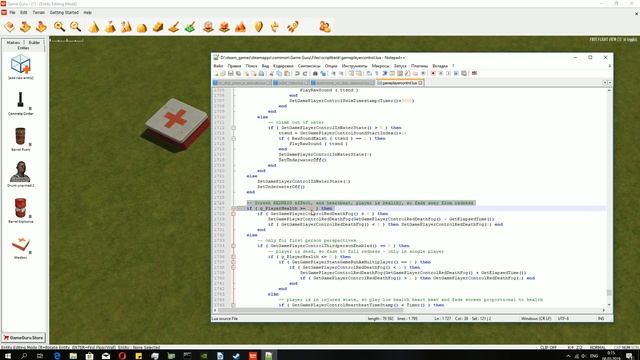Collapse the code fold at line 1715
Viewport: 640px width, 360px height.
(x=233, y=138)
